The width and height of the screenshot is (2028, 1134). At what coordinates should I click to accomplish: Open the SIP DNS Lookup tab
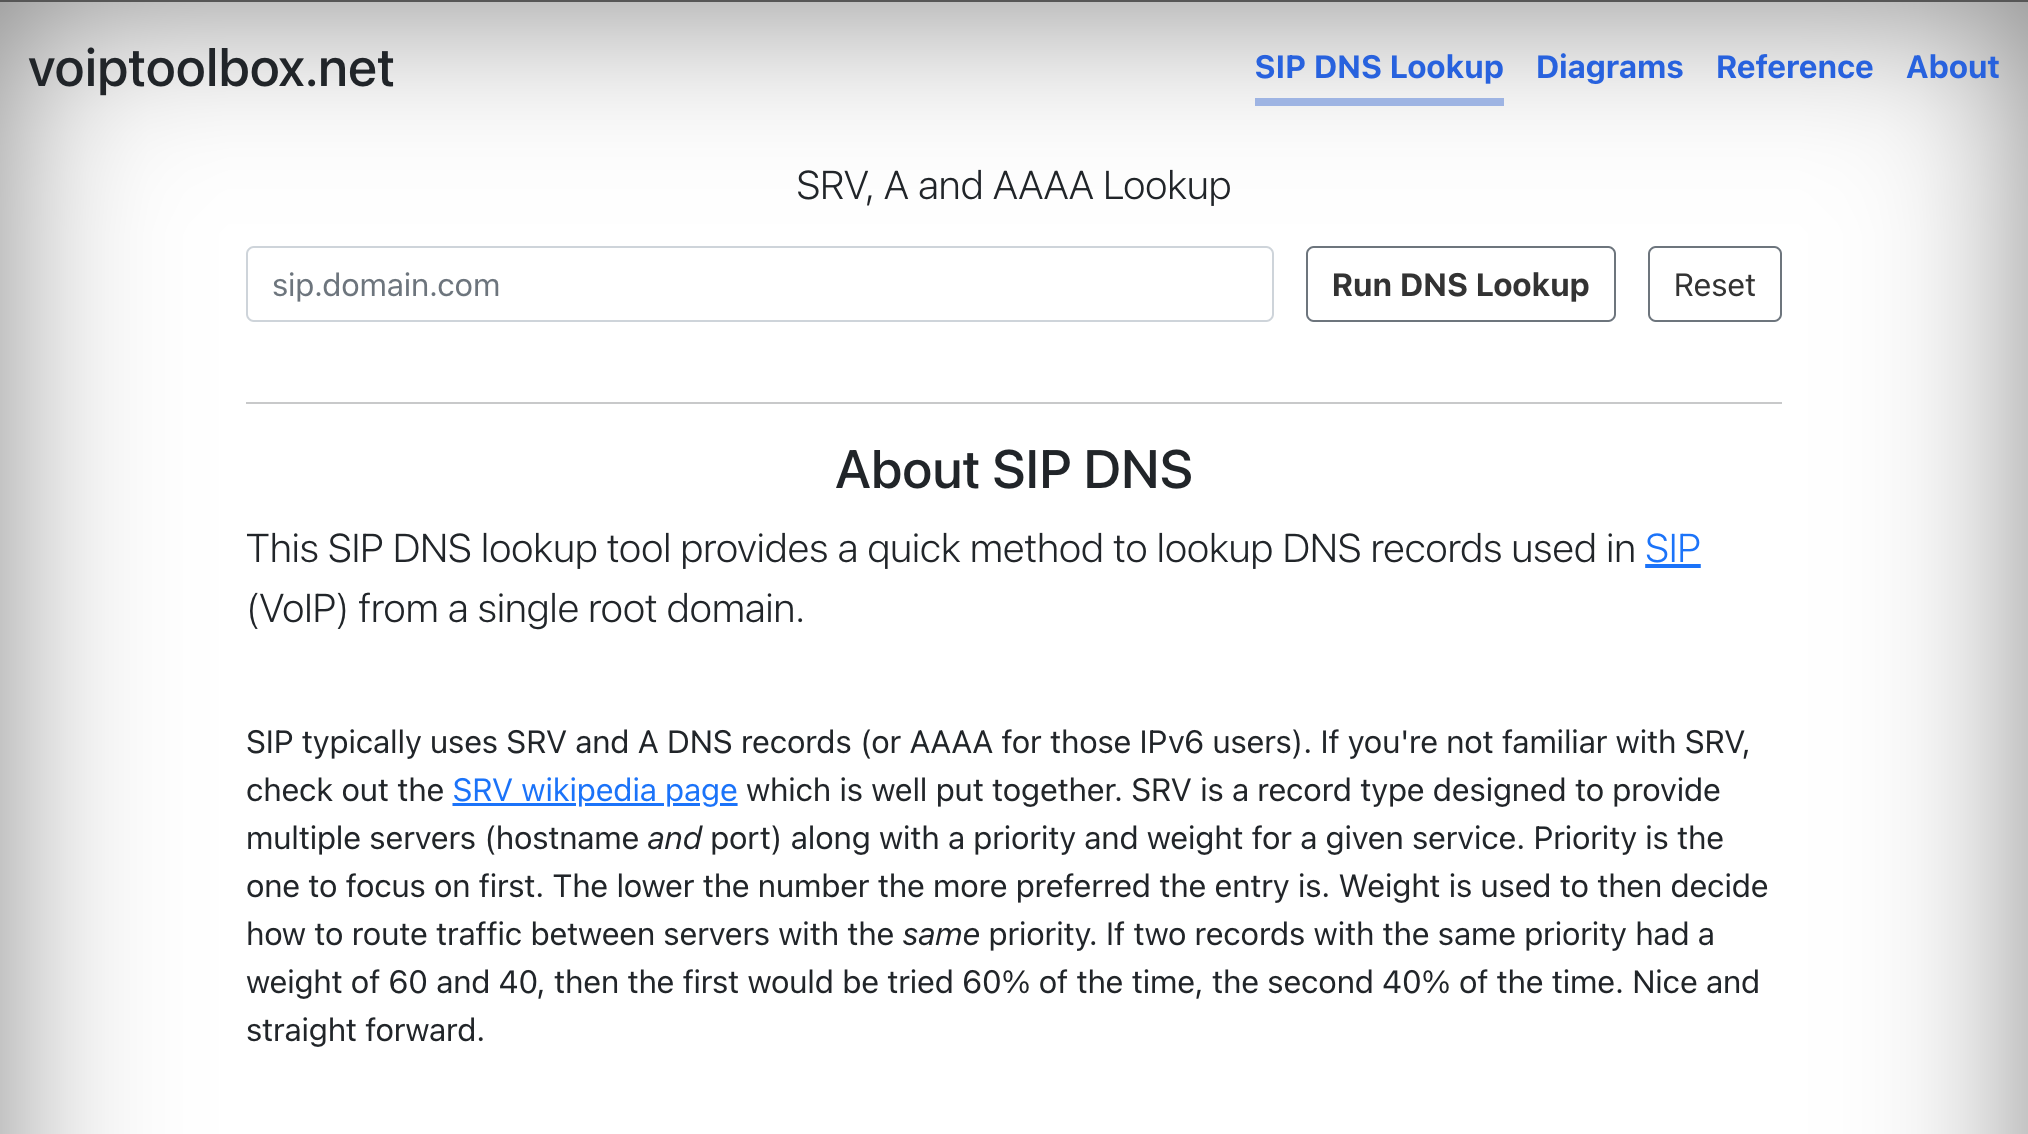(1378, 67)
